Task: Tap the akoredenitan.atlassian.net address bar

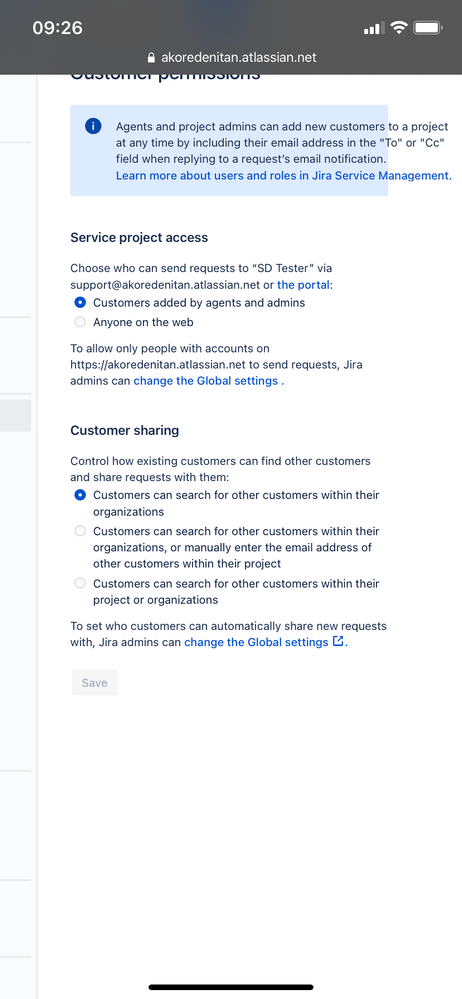Action: 231,58
